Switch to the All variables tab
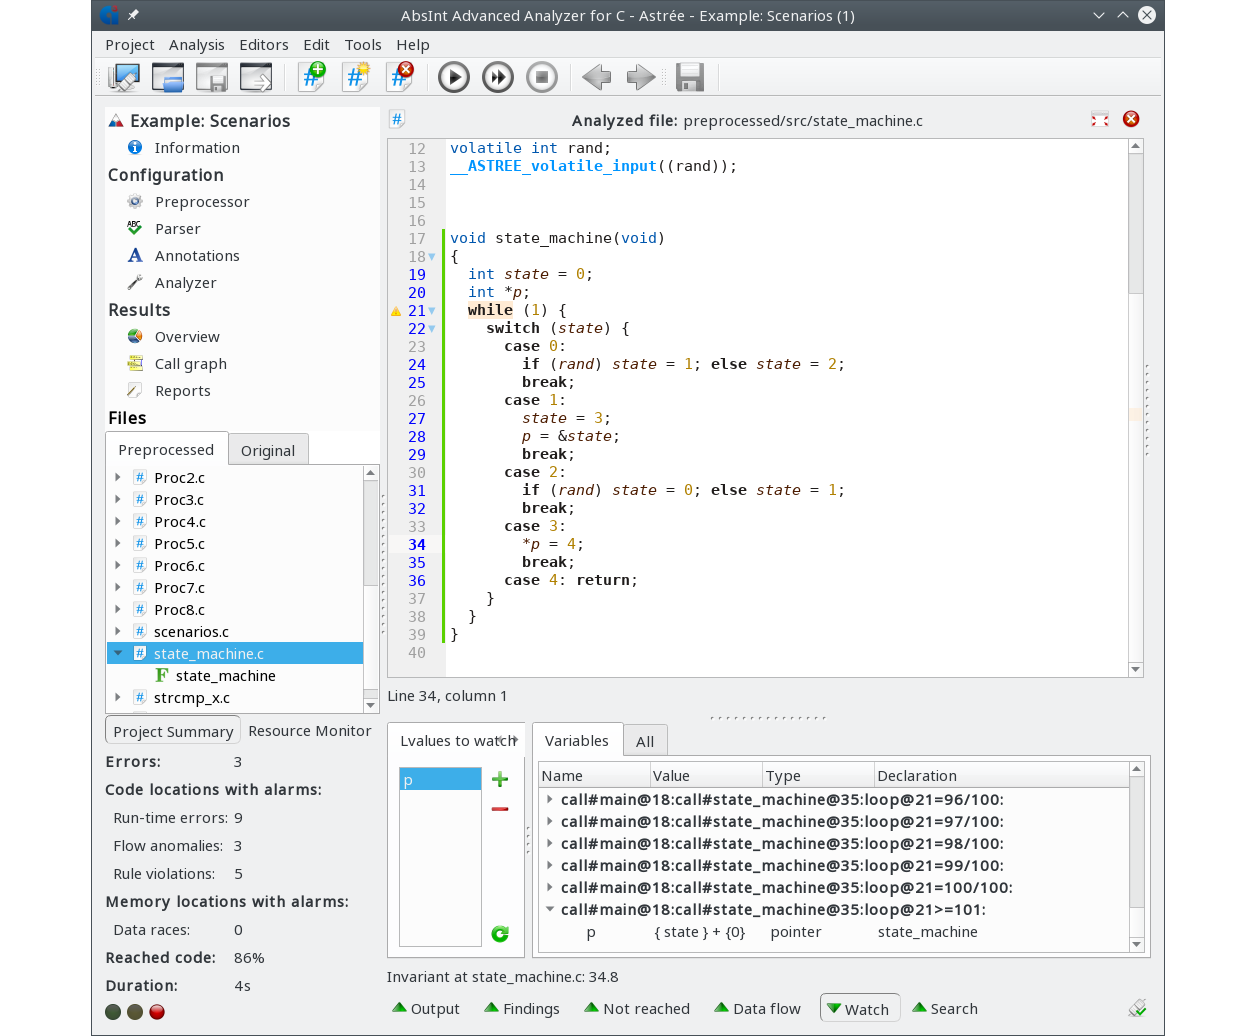The width and height of the screenshot is (1257, 1036). [645, 741]
